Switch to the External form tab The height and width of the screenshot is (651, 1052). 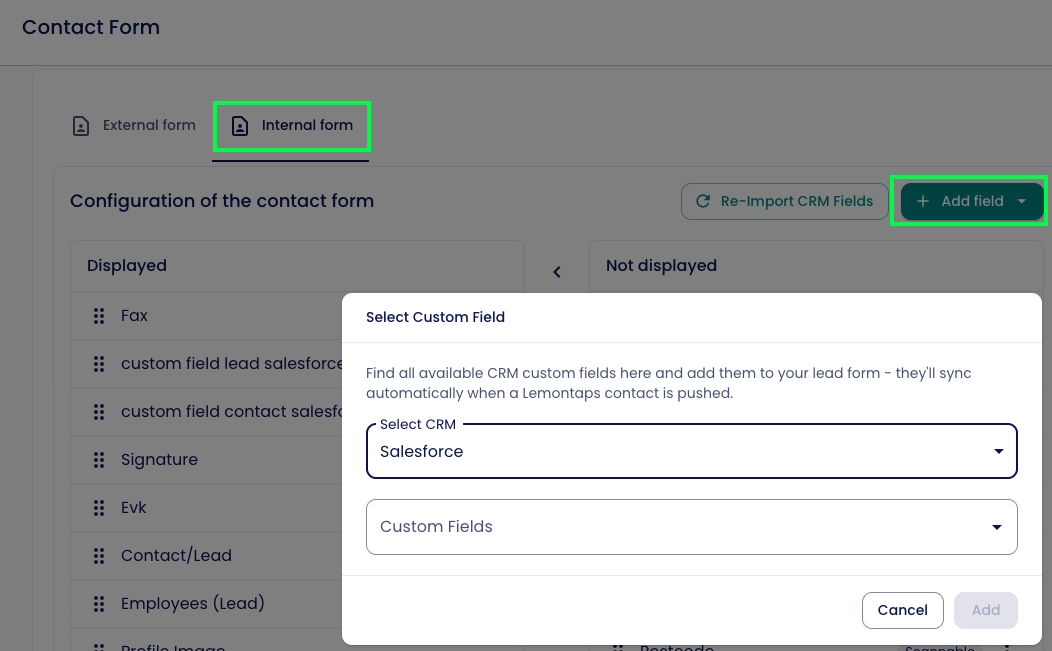tap(134, 126)
